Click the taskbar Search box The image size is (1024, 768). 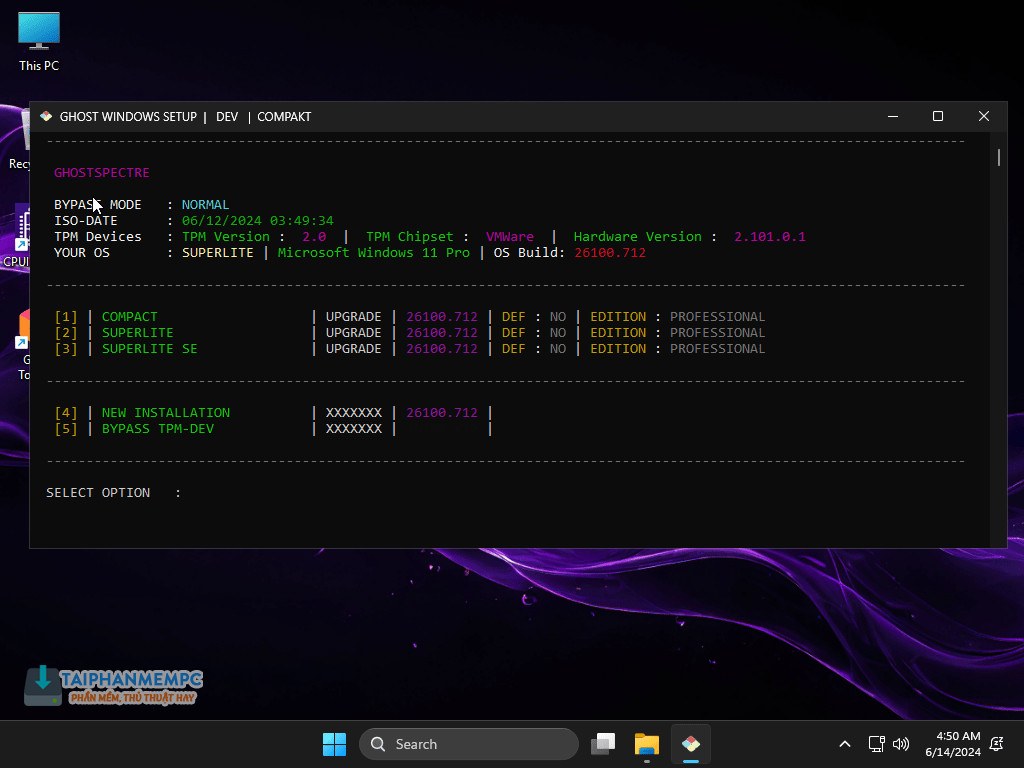point(468,744)
